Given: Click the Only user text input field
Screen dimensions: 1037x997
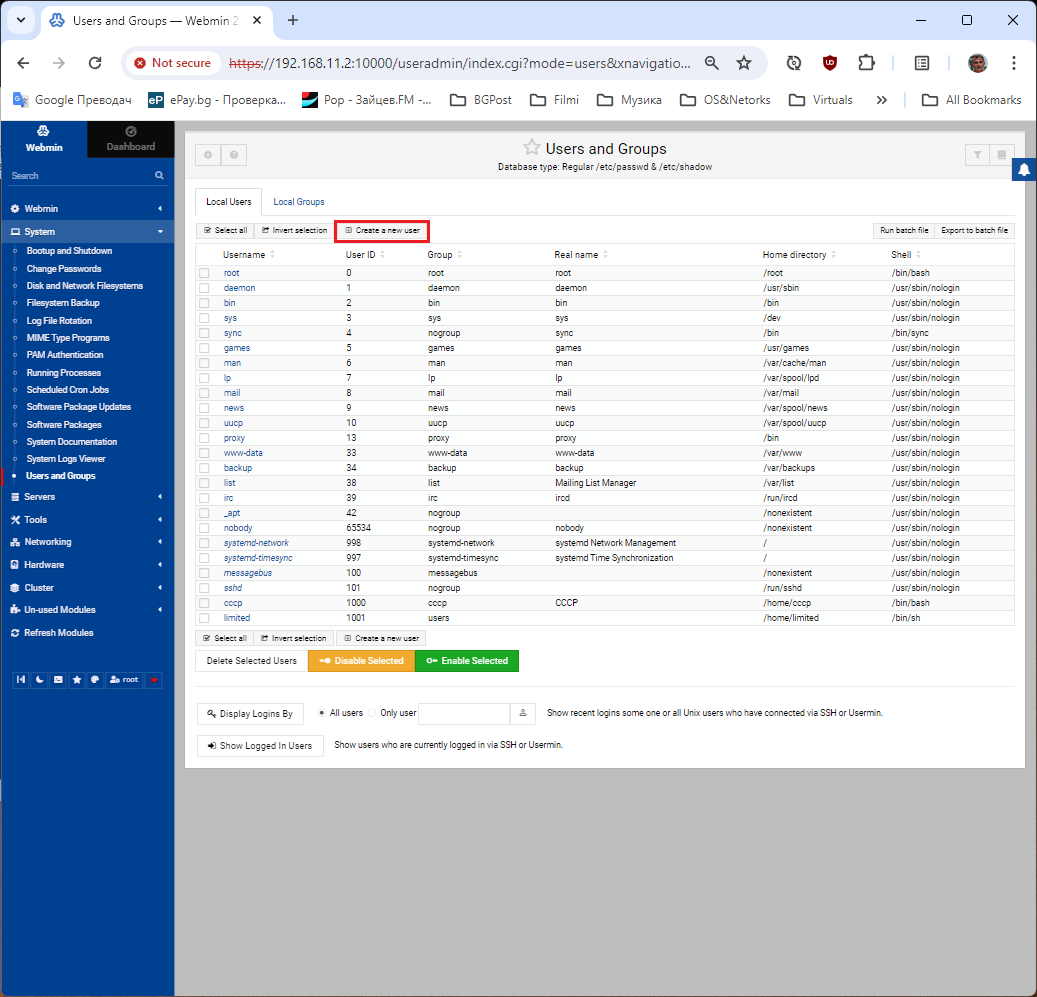Looking at the screenshot, I should pyautogui.click(x=464, y=713).
